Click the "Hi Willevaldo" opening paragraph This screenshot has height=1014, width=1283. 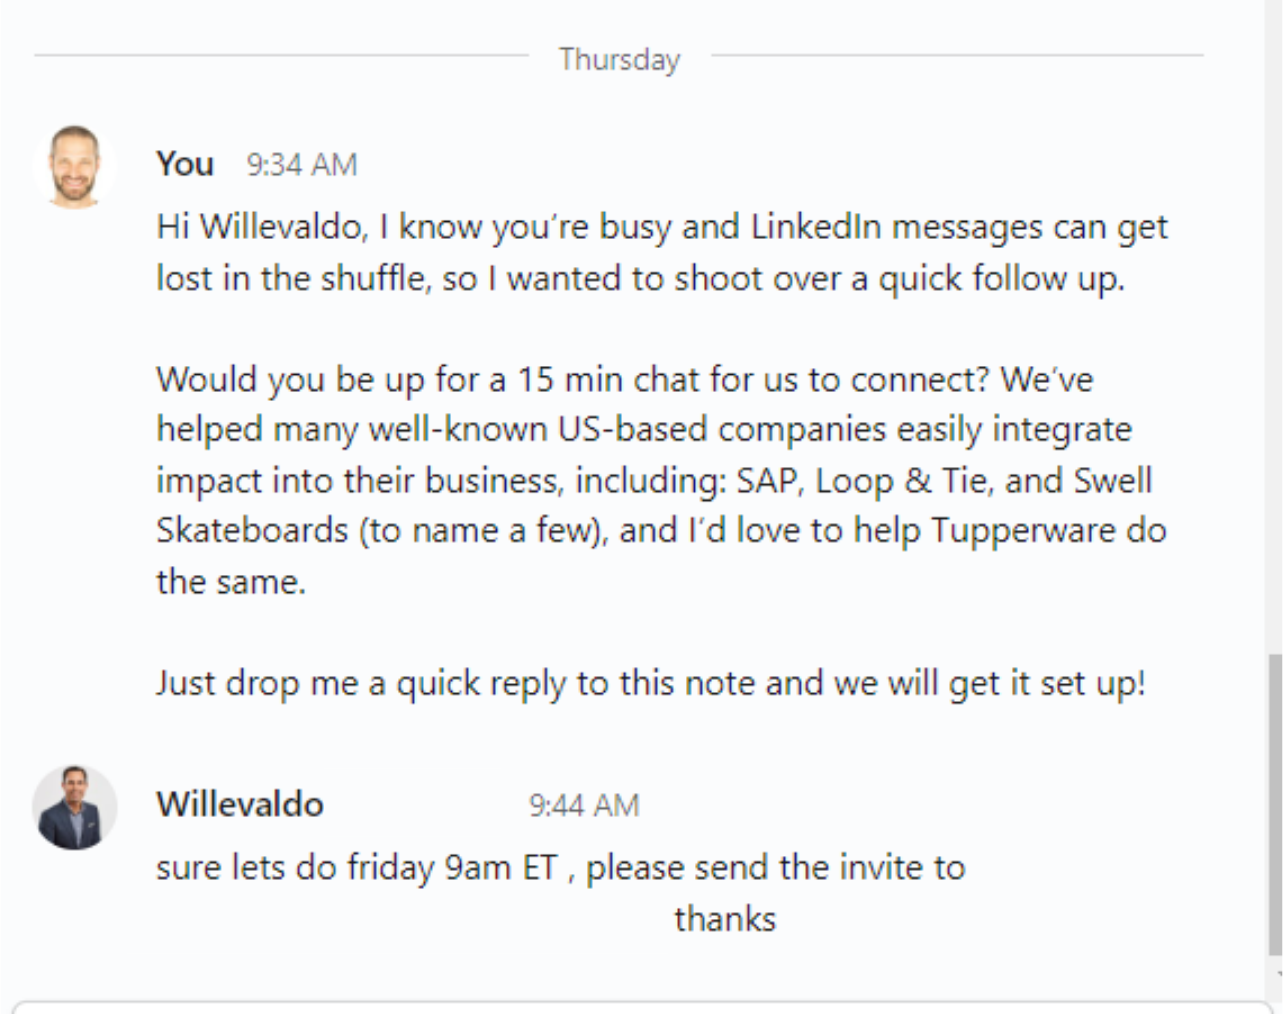point(662,252)
